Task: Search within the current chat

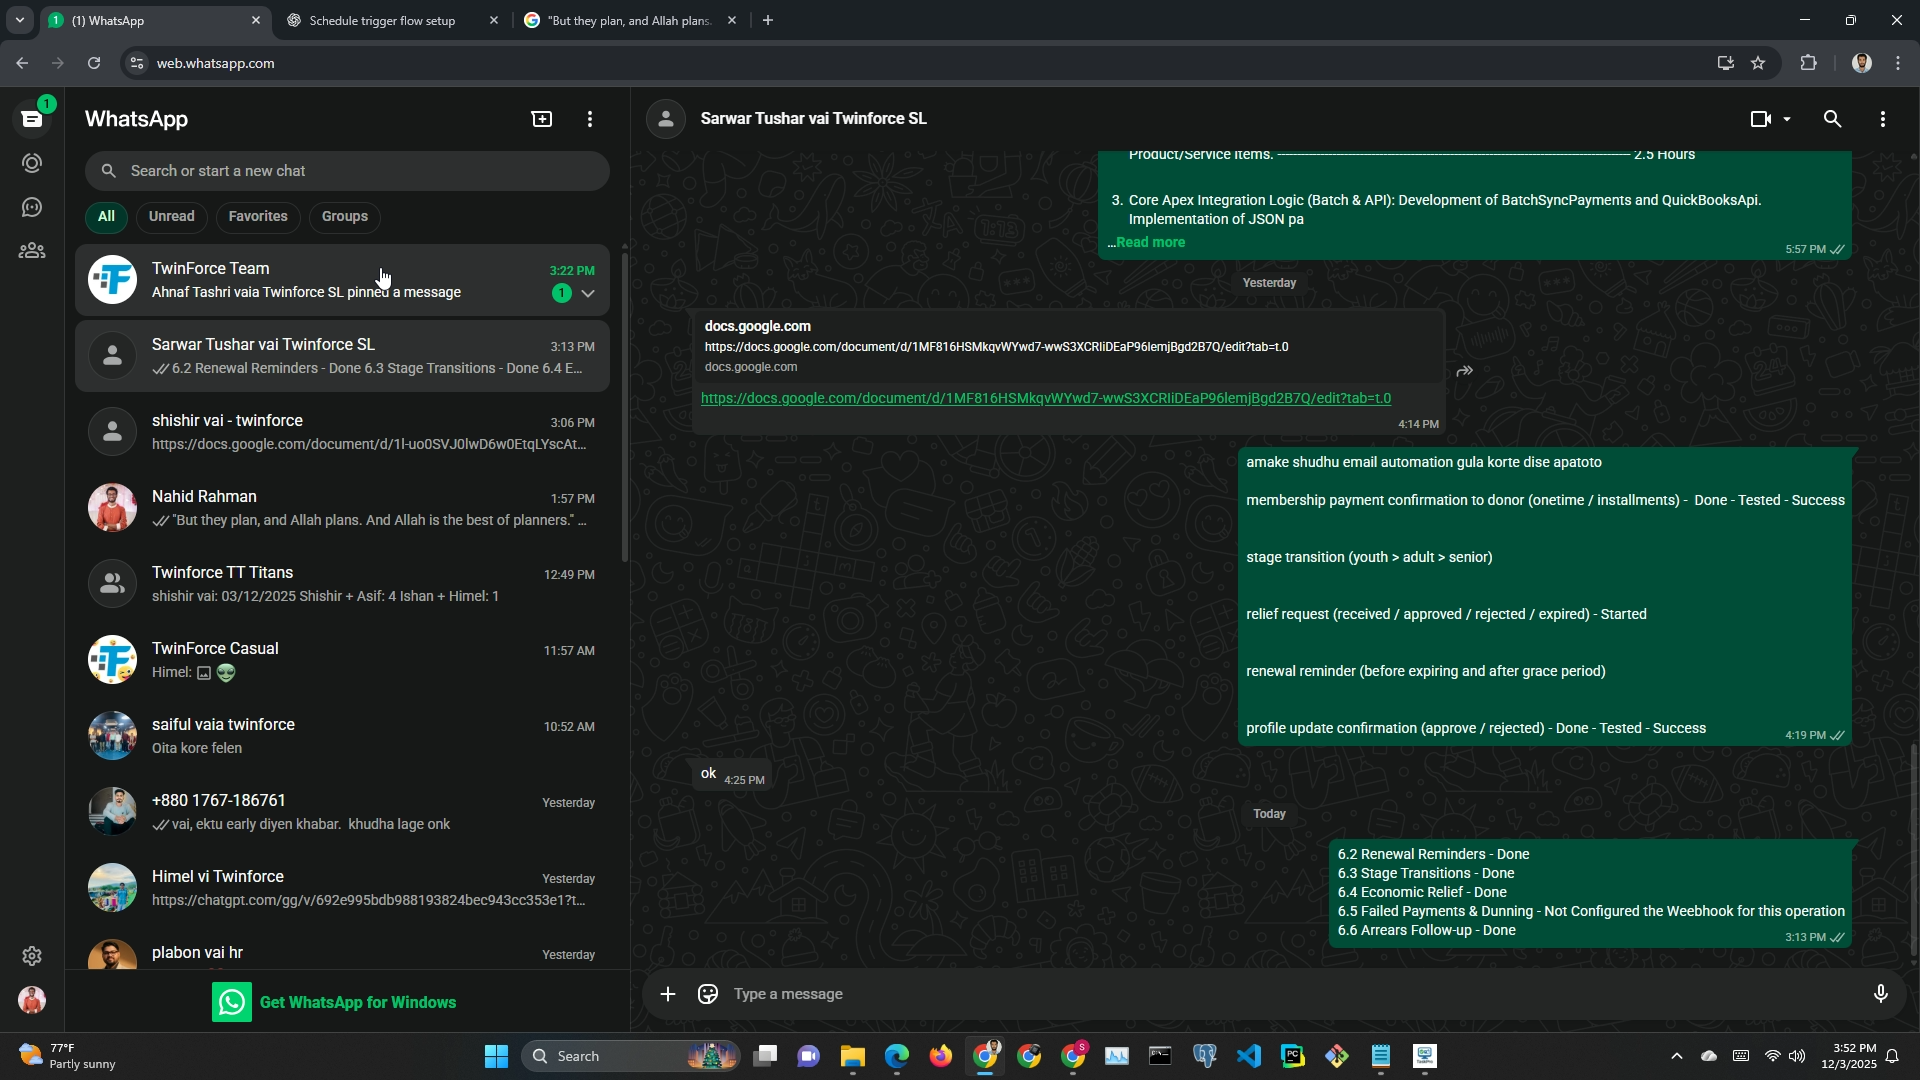Action: pos(1832,119)
